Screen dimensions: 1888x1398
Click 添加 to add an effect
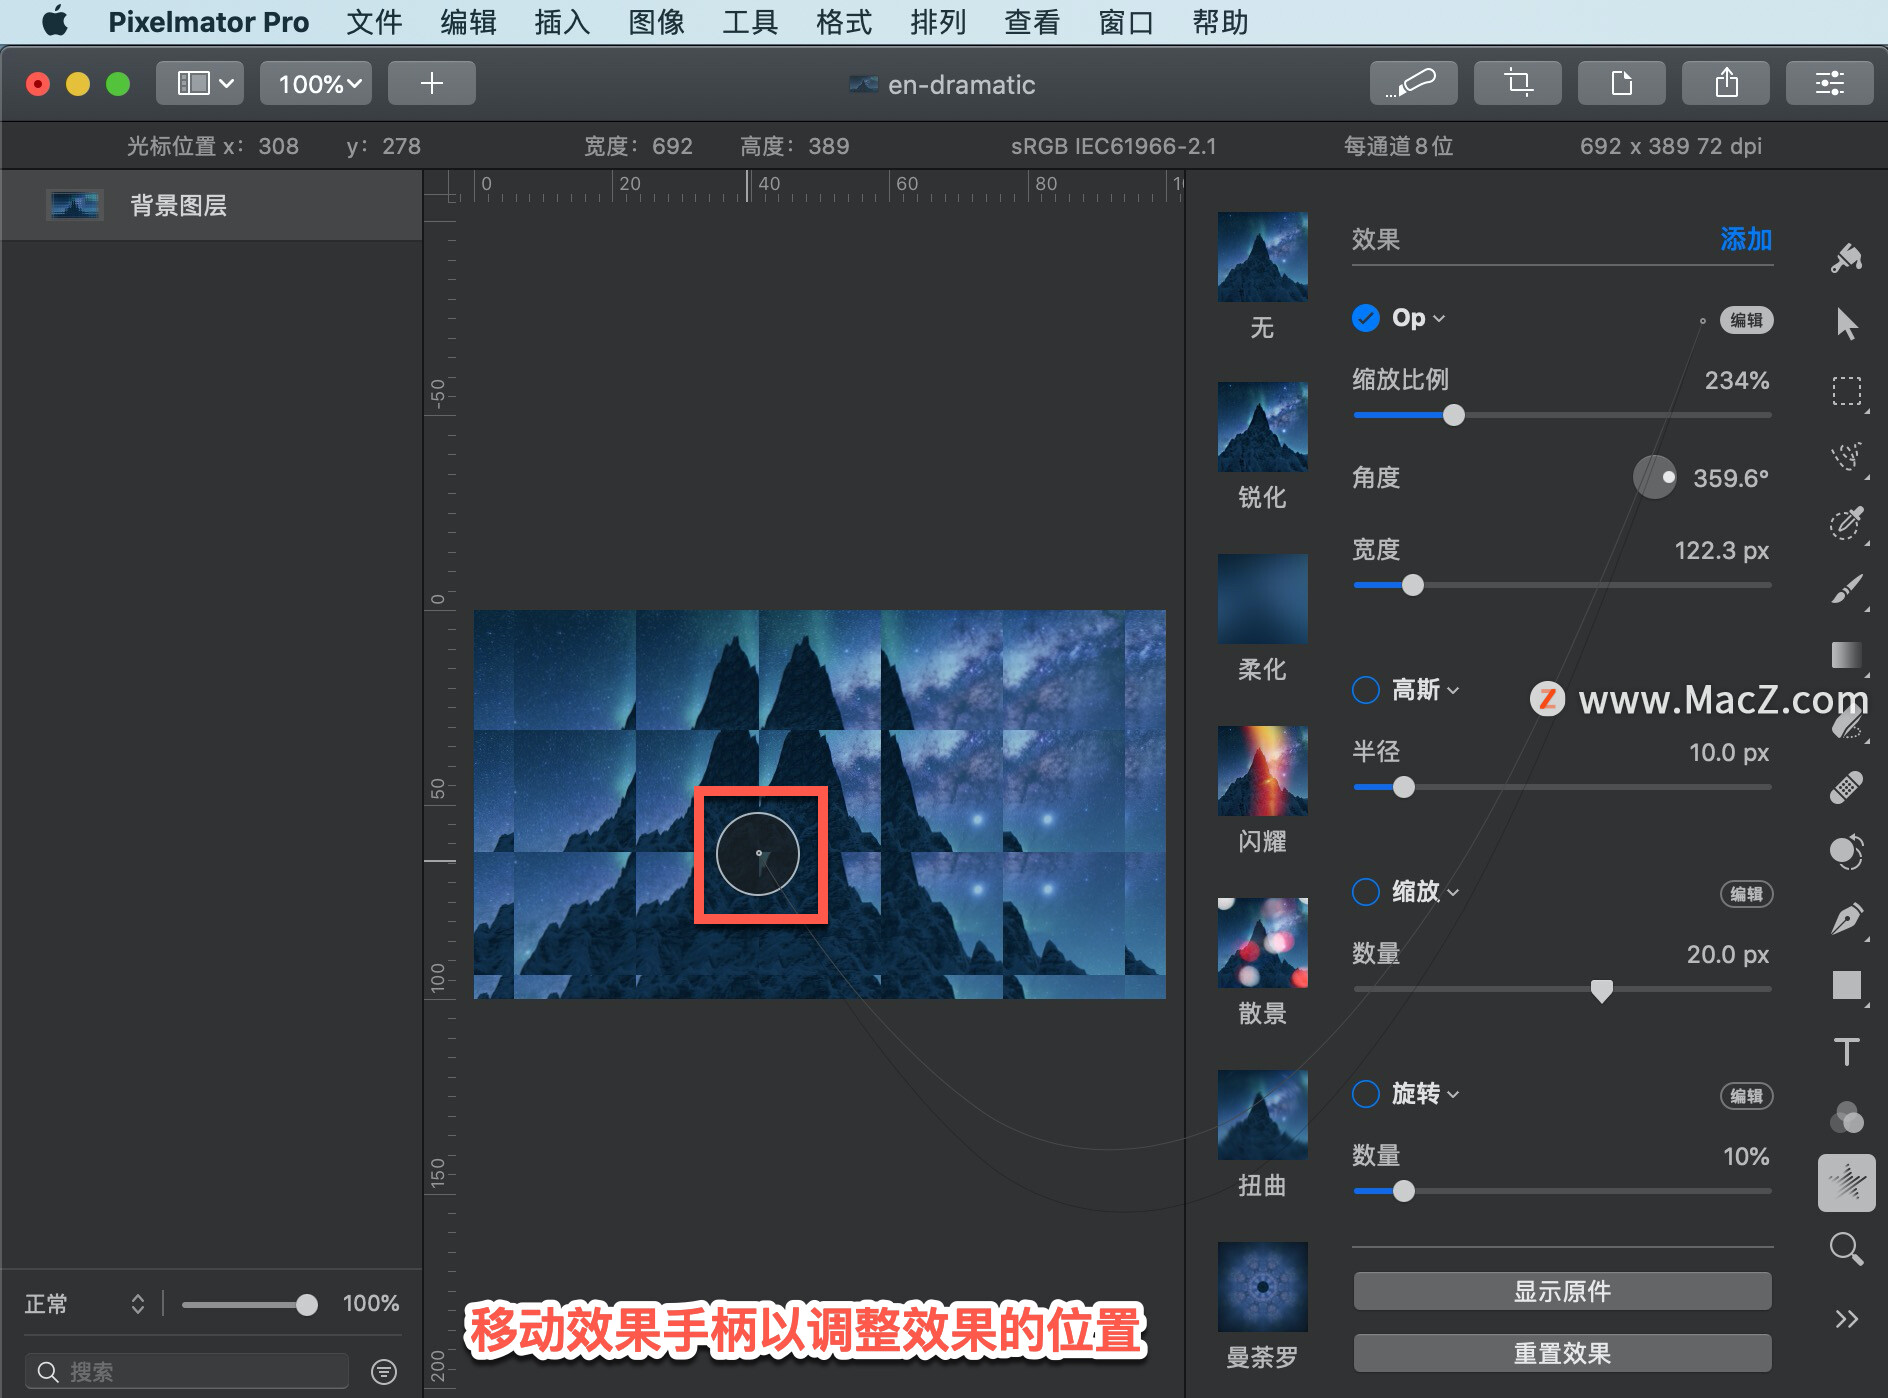click(x=1746, y=239)
